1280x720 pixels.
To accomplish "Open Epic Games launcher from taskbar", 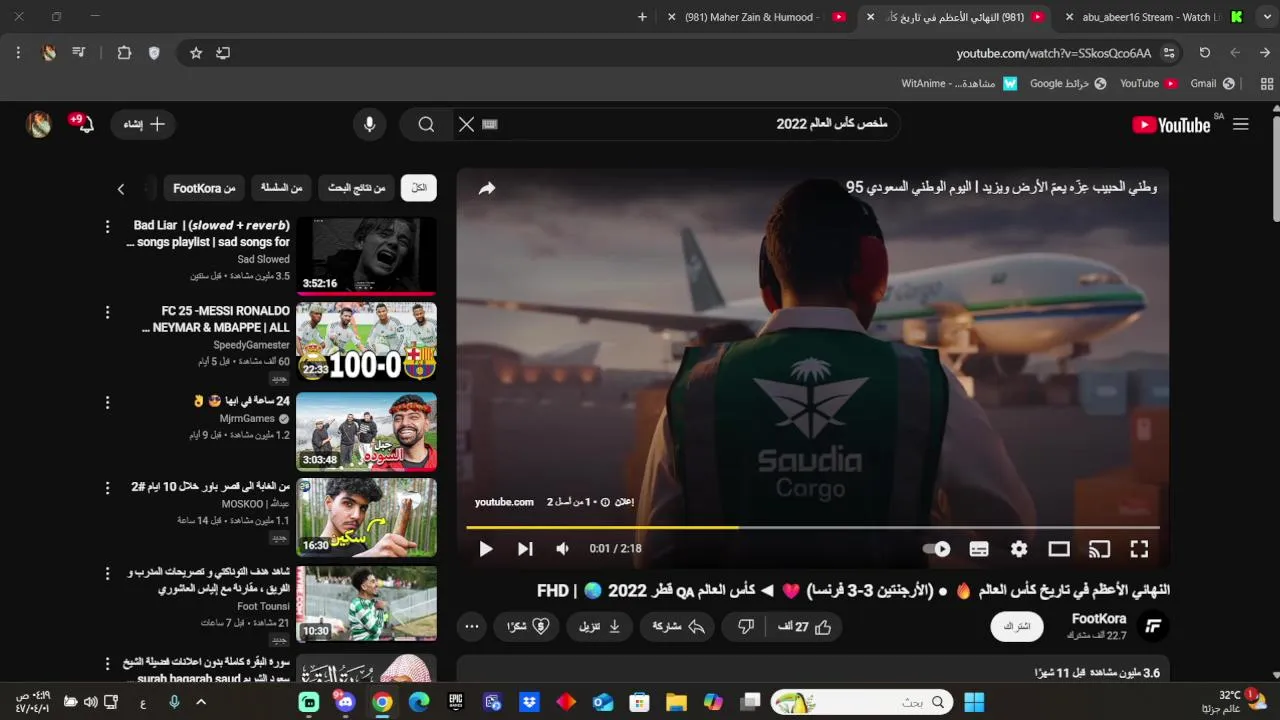I will click(x=456, y=702).
